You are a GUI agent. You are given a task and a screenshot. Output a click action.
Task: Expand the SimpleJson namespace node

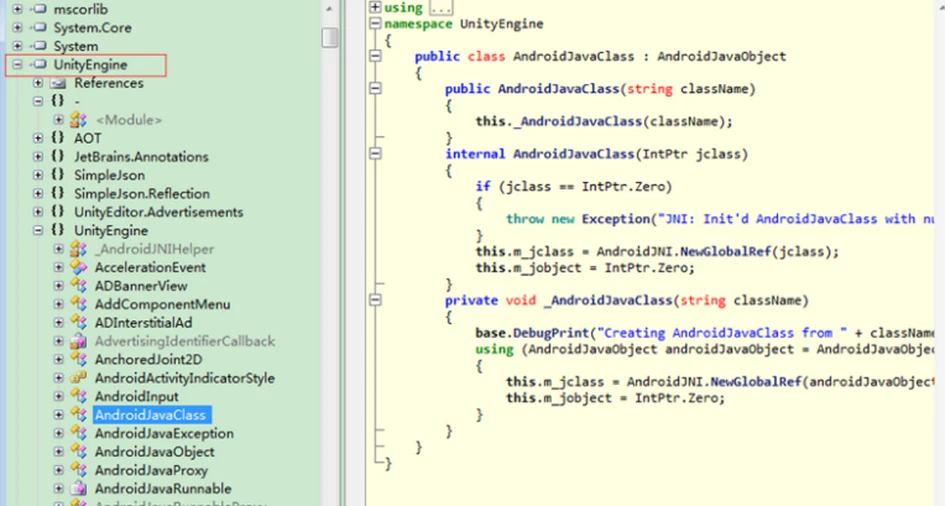37,175
